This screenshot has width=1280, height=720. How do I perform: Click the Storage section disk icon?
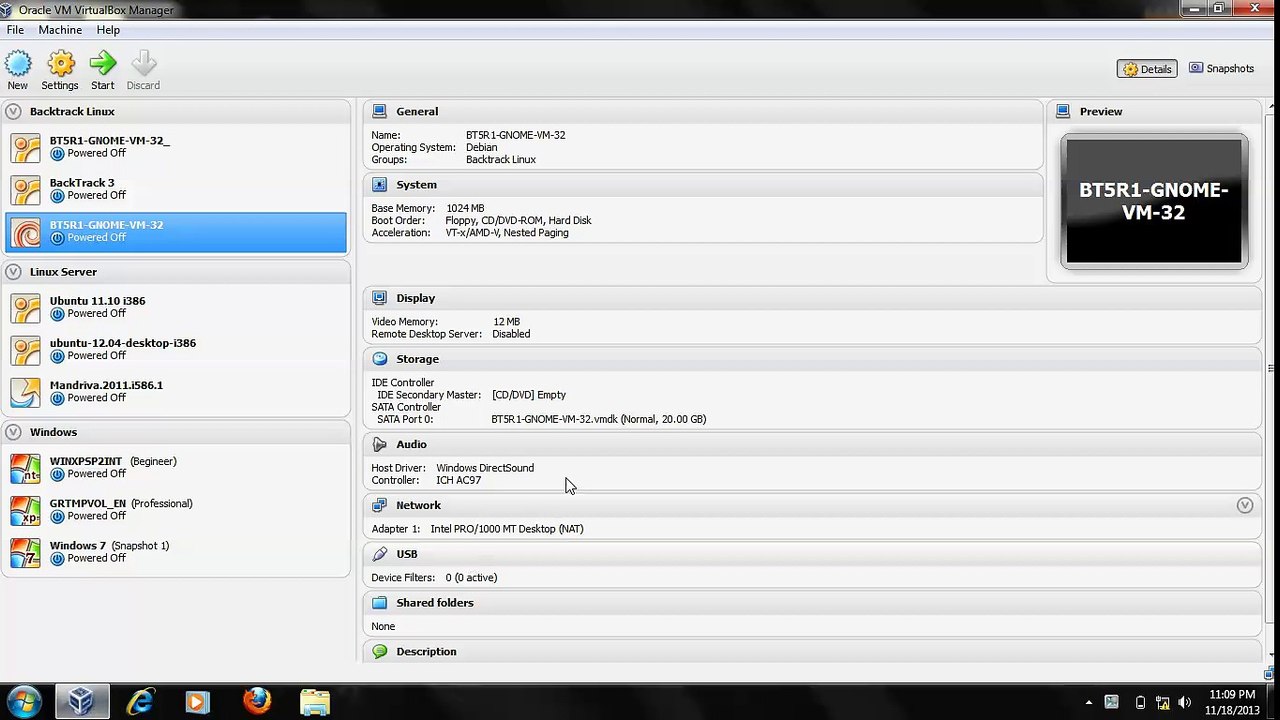coord(379,358)
